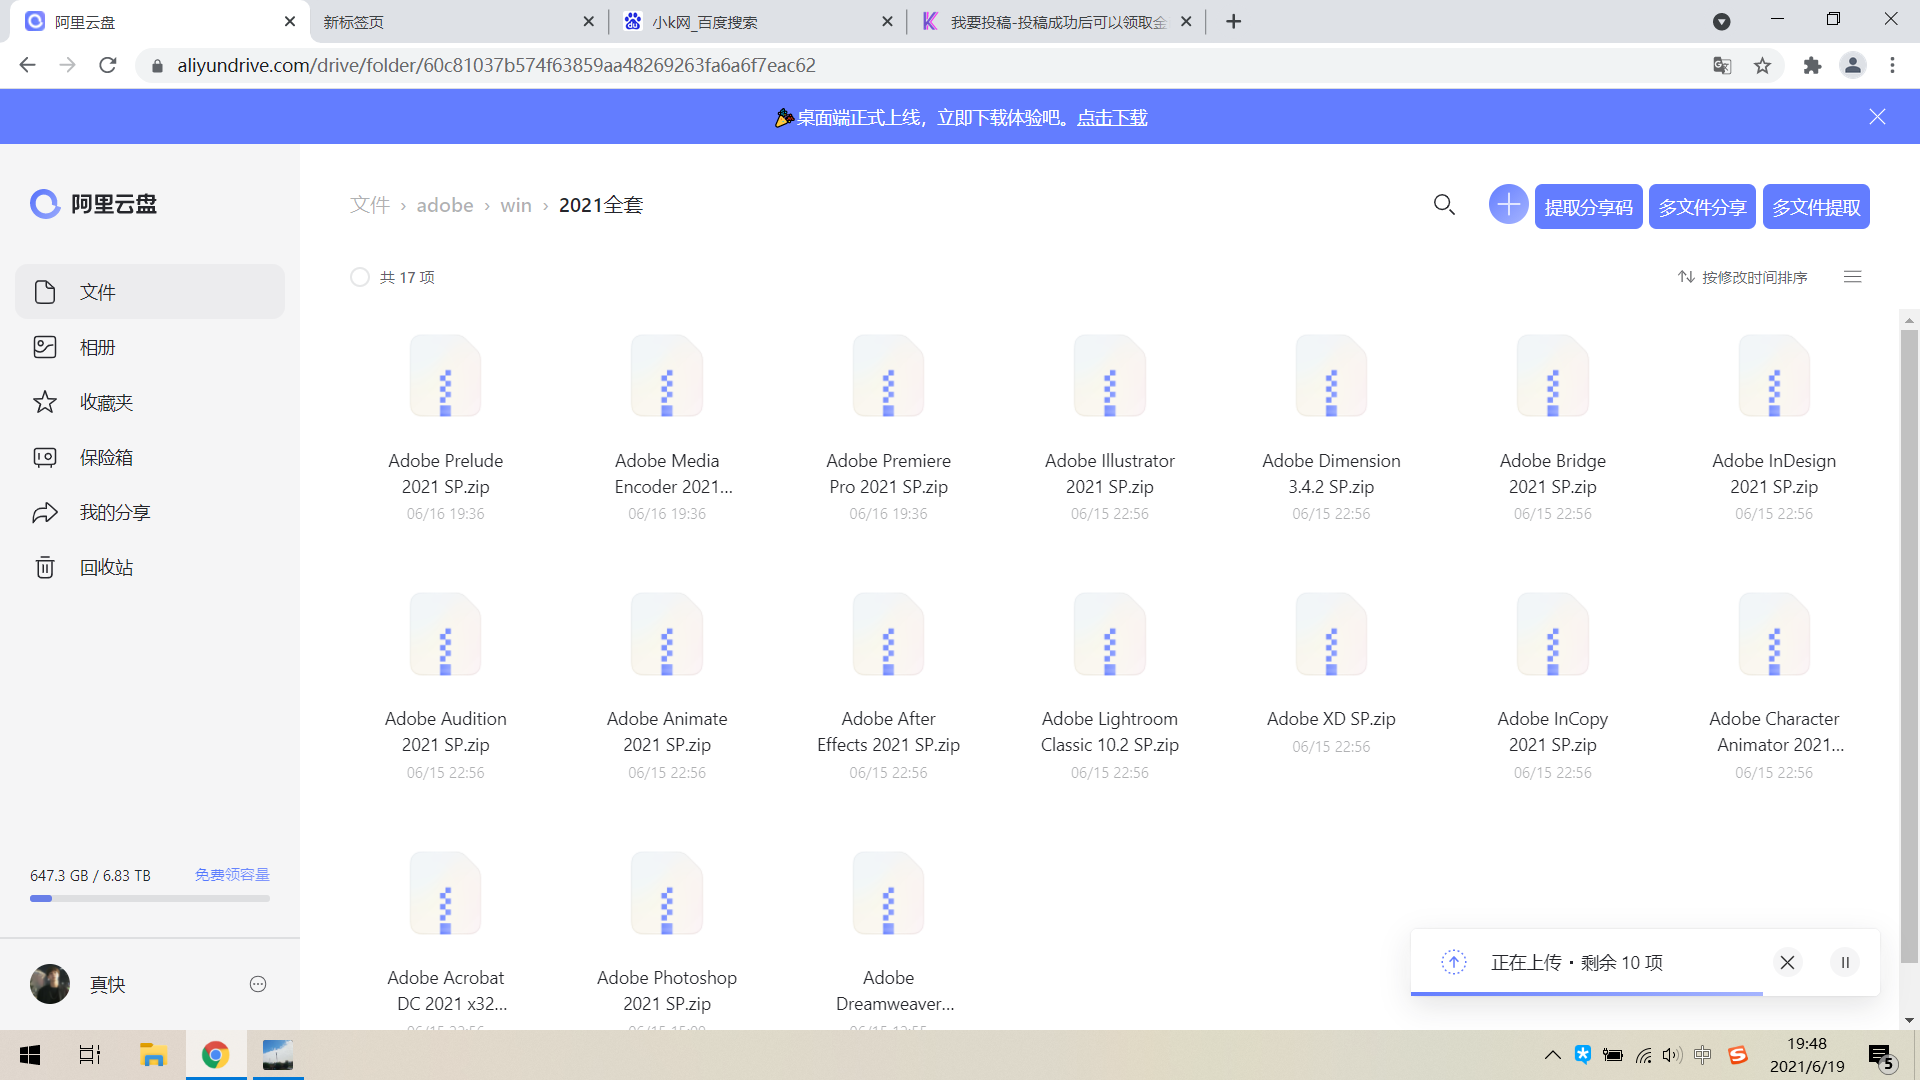Viewport: 1920px width, 1080px height.
Task: Open the search icon
Action: coord(1444,204)
